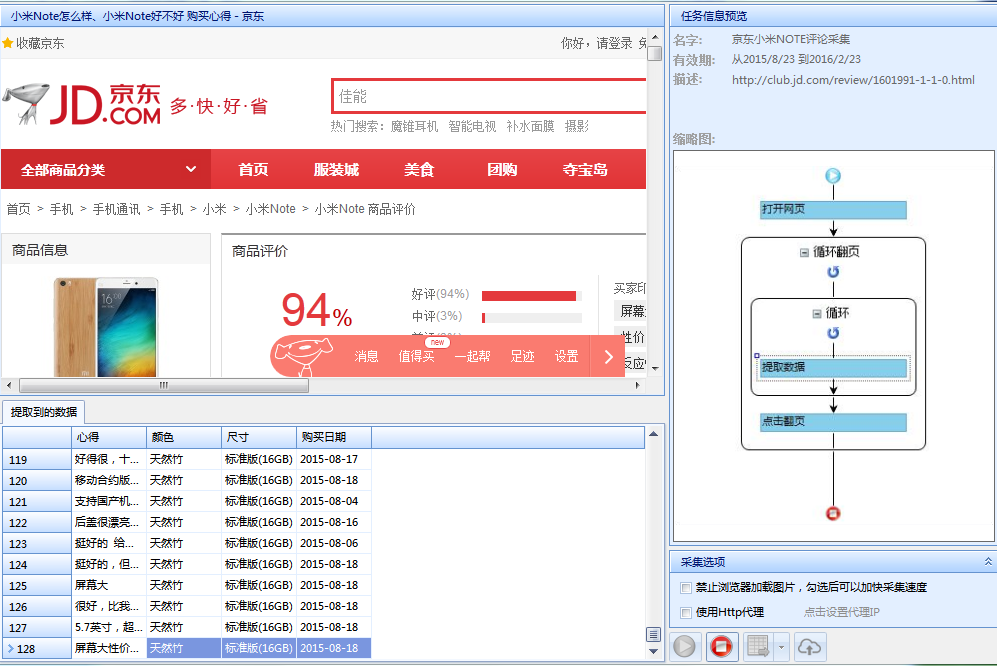Click 足迹 on the floating bar

point(523,356)
